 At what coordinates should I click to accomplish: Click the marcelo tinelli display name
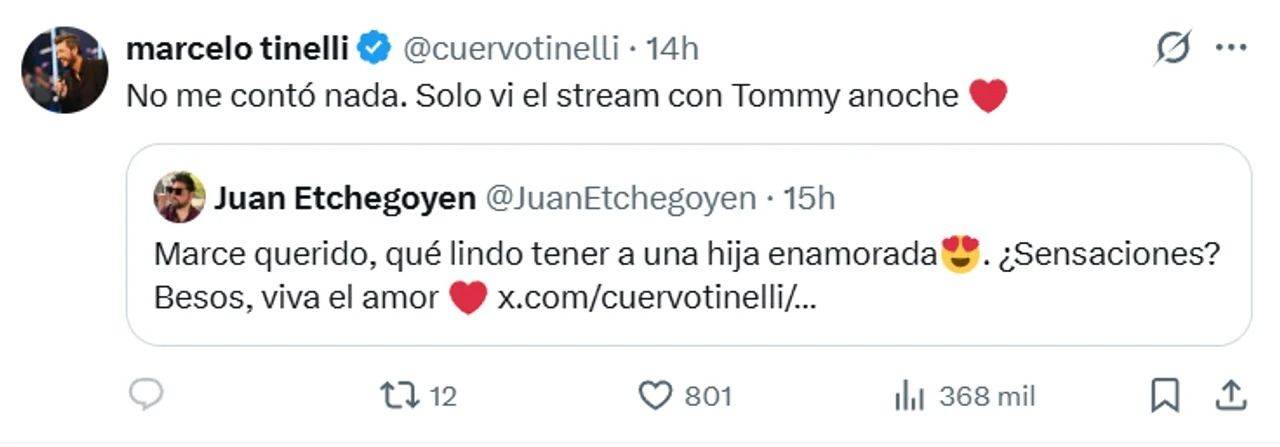[x=238, y=48]
